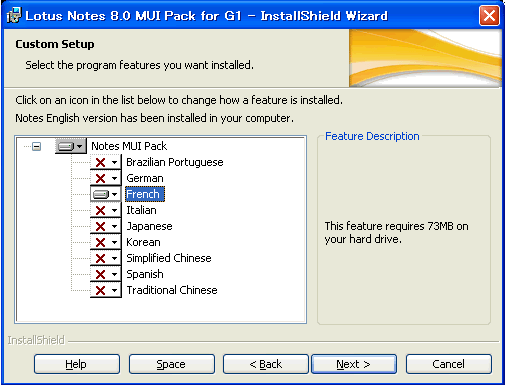
Task: Check disk space with the Space button
Action: pyautogui.click(x=172, y=364)
